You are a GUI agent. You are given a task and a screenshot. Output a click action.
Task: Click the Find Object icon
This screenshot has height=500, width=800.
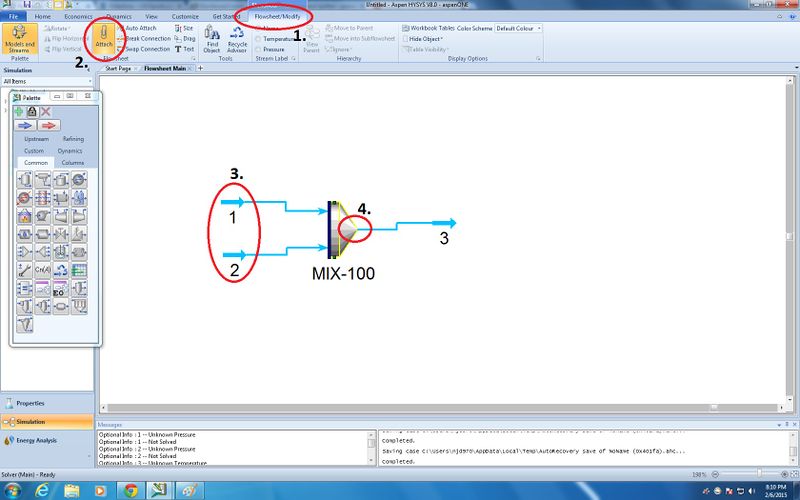coord(212,41)
